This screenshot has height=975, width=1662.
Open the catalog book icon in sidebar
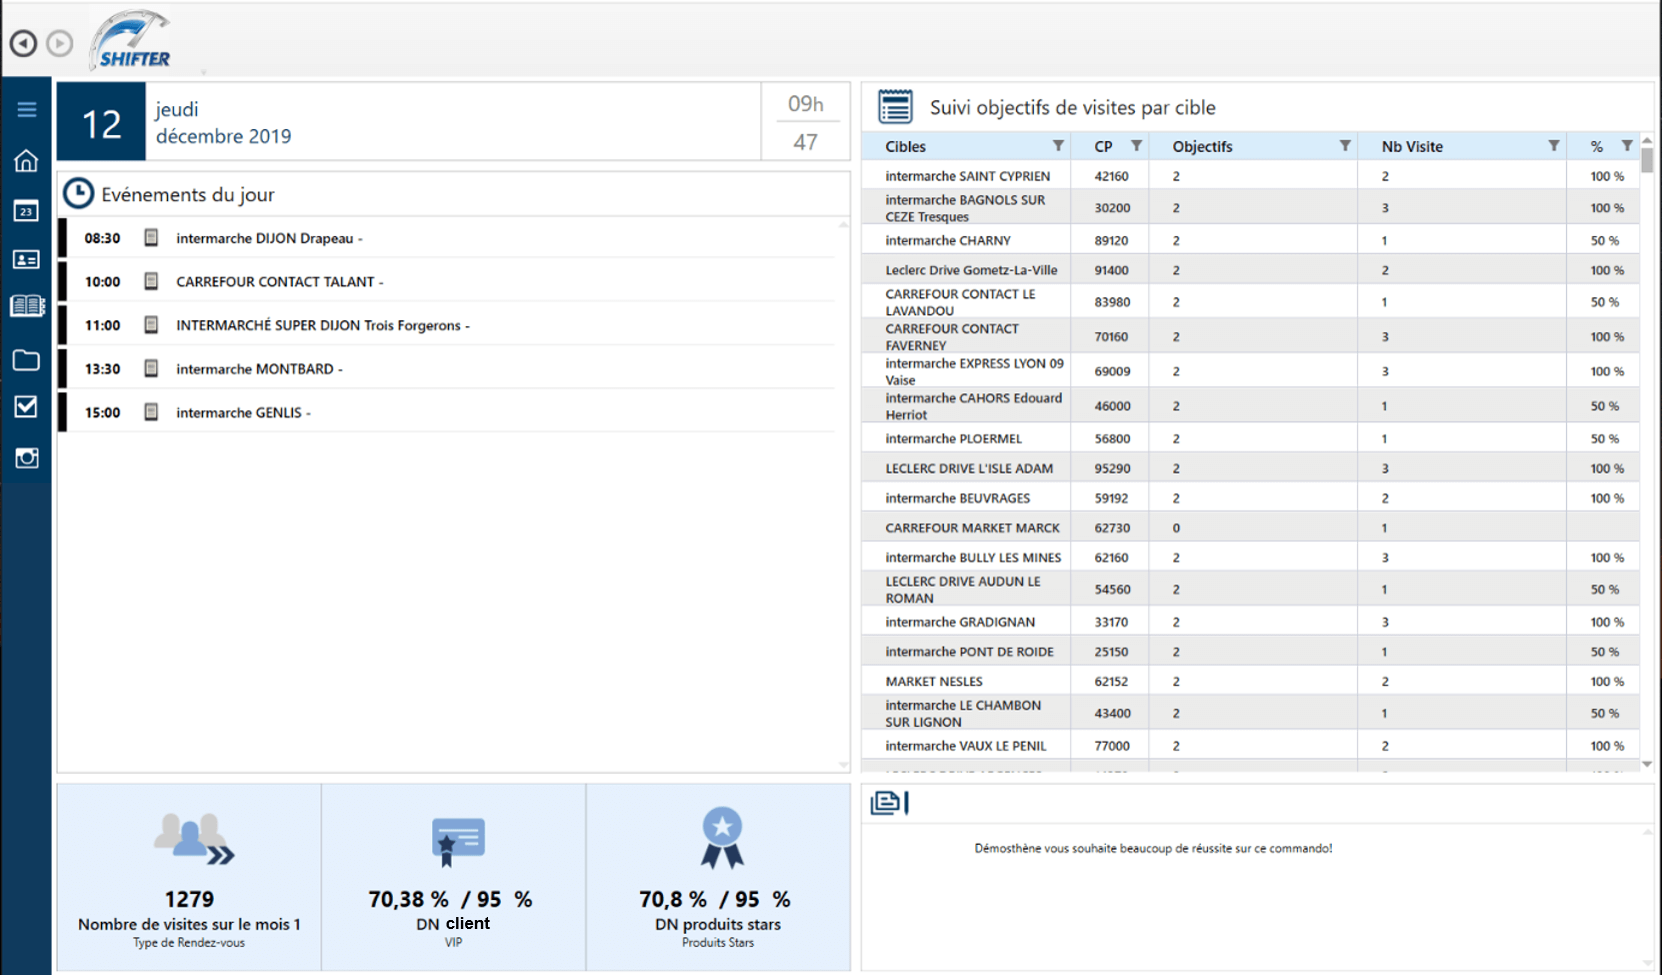click(27, 306)
